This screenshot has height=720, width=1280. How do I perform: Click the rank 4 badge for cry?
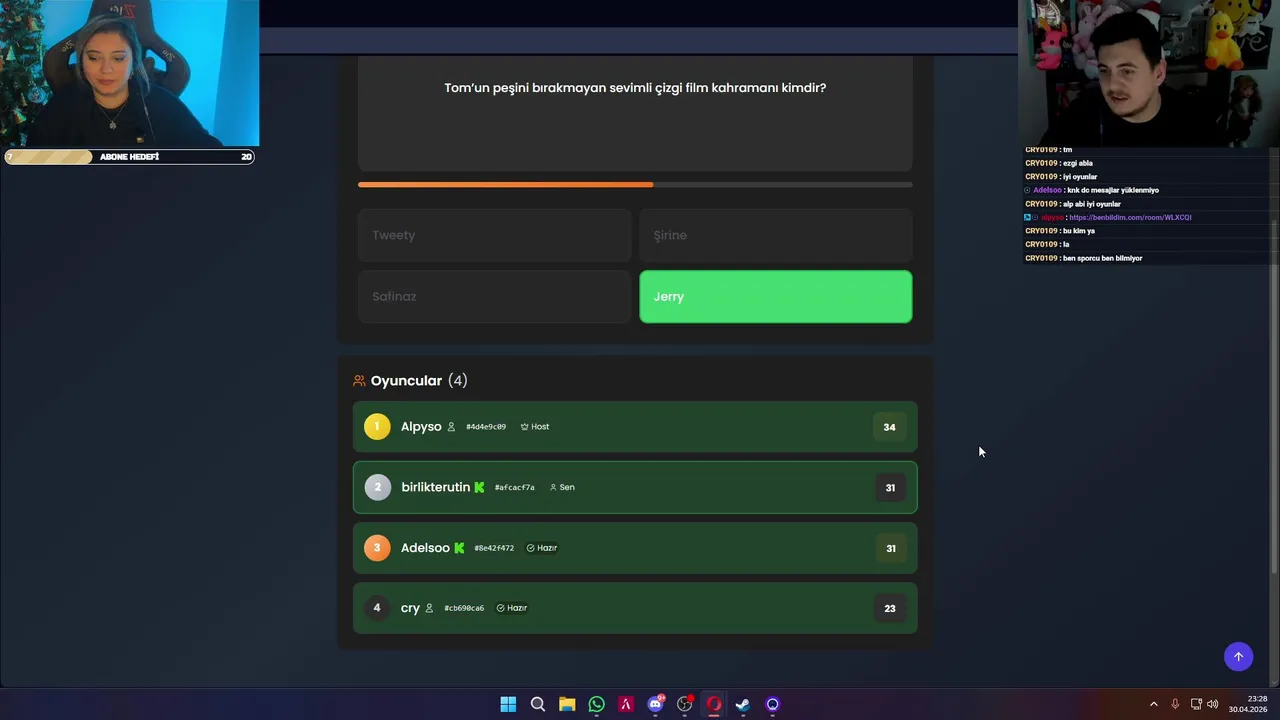(377, 608)
